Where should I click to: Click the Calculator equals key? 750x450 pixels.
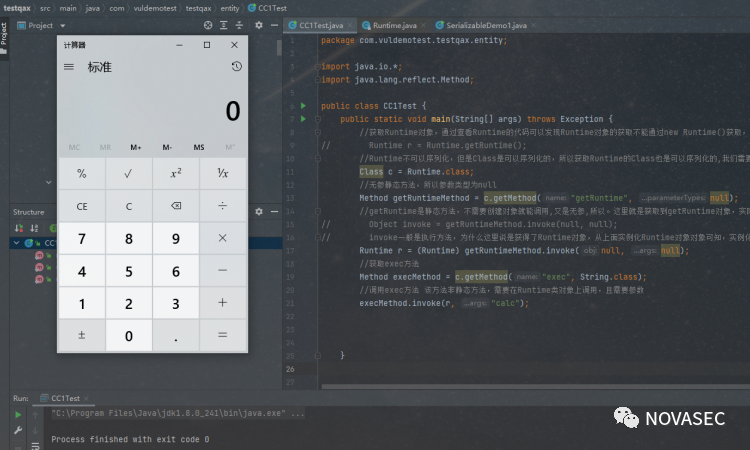[x=222, y=335]
